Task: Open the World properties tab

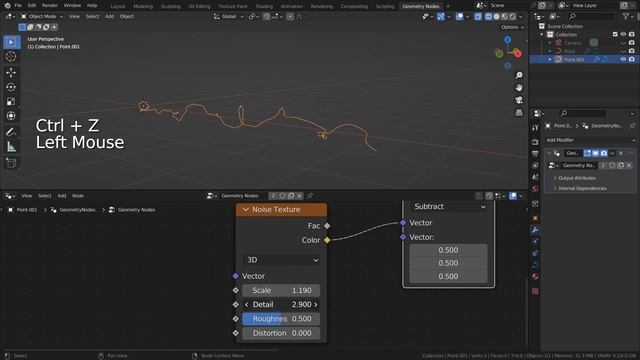Action: tap(535, 189)
